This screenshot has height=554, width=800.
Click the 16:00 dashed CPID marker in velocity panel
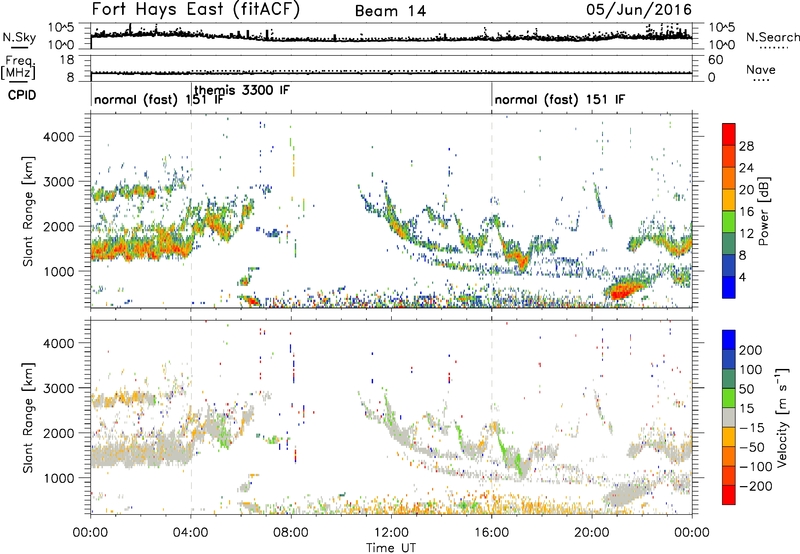[x=492, y=417]
